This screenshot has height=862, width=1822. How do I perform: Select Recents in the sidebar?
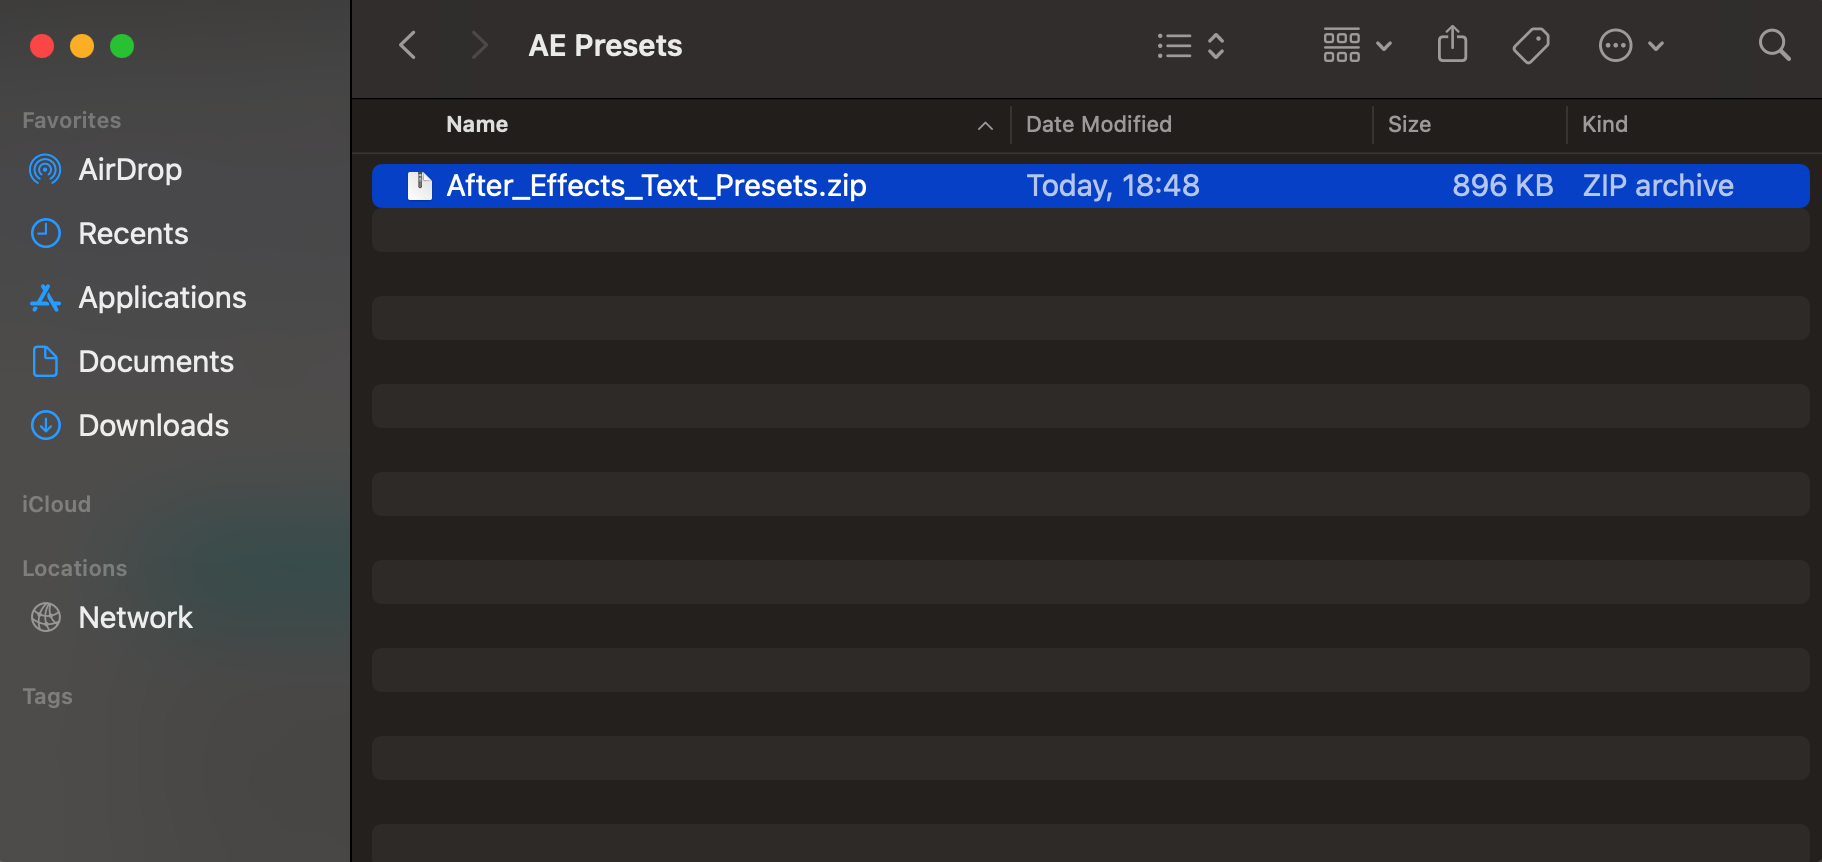coord(133,234)
